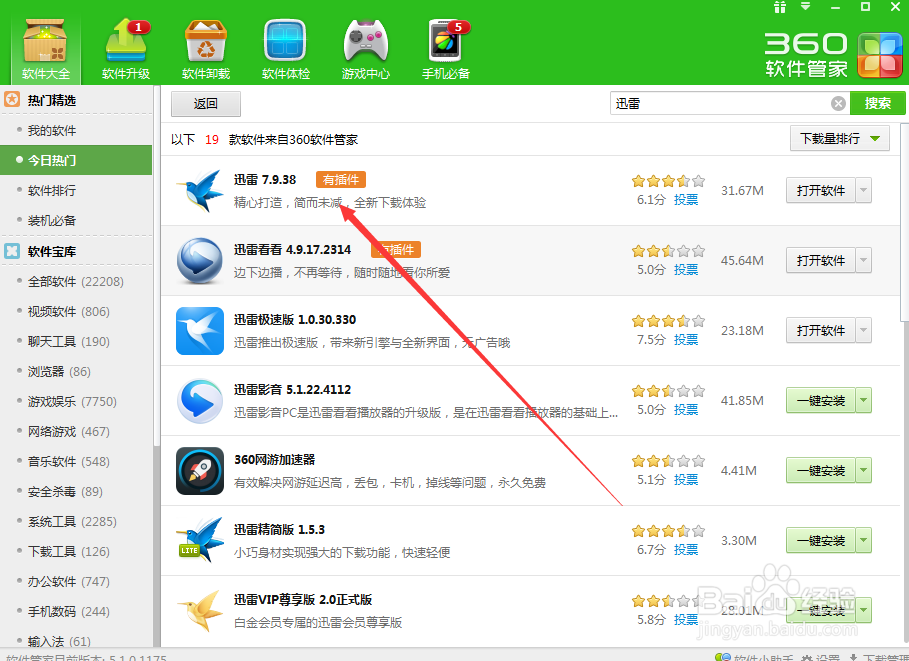
Task: Click 打开软件 for 迅雷极速版
Action: (x=820, y=330)
